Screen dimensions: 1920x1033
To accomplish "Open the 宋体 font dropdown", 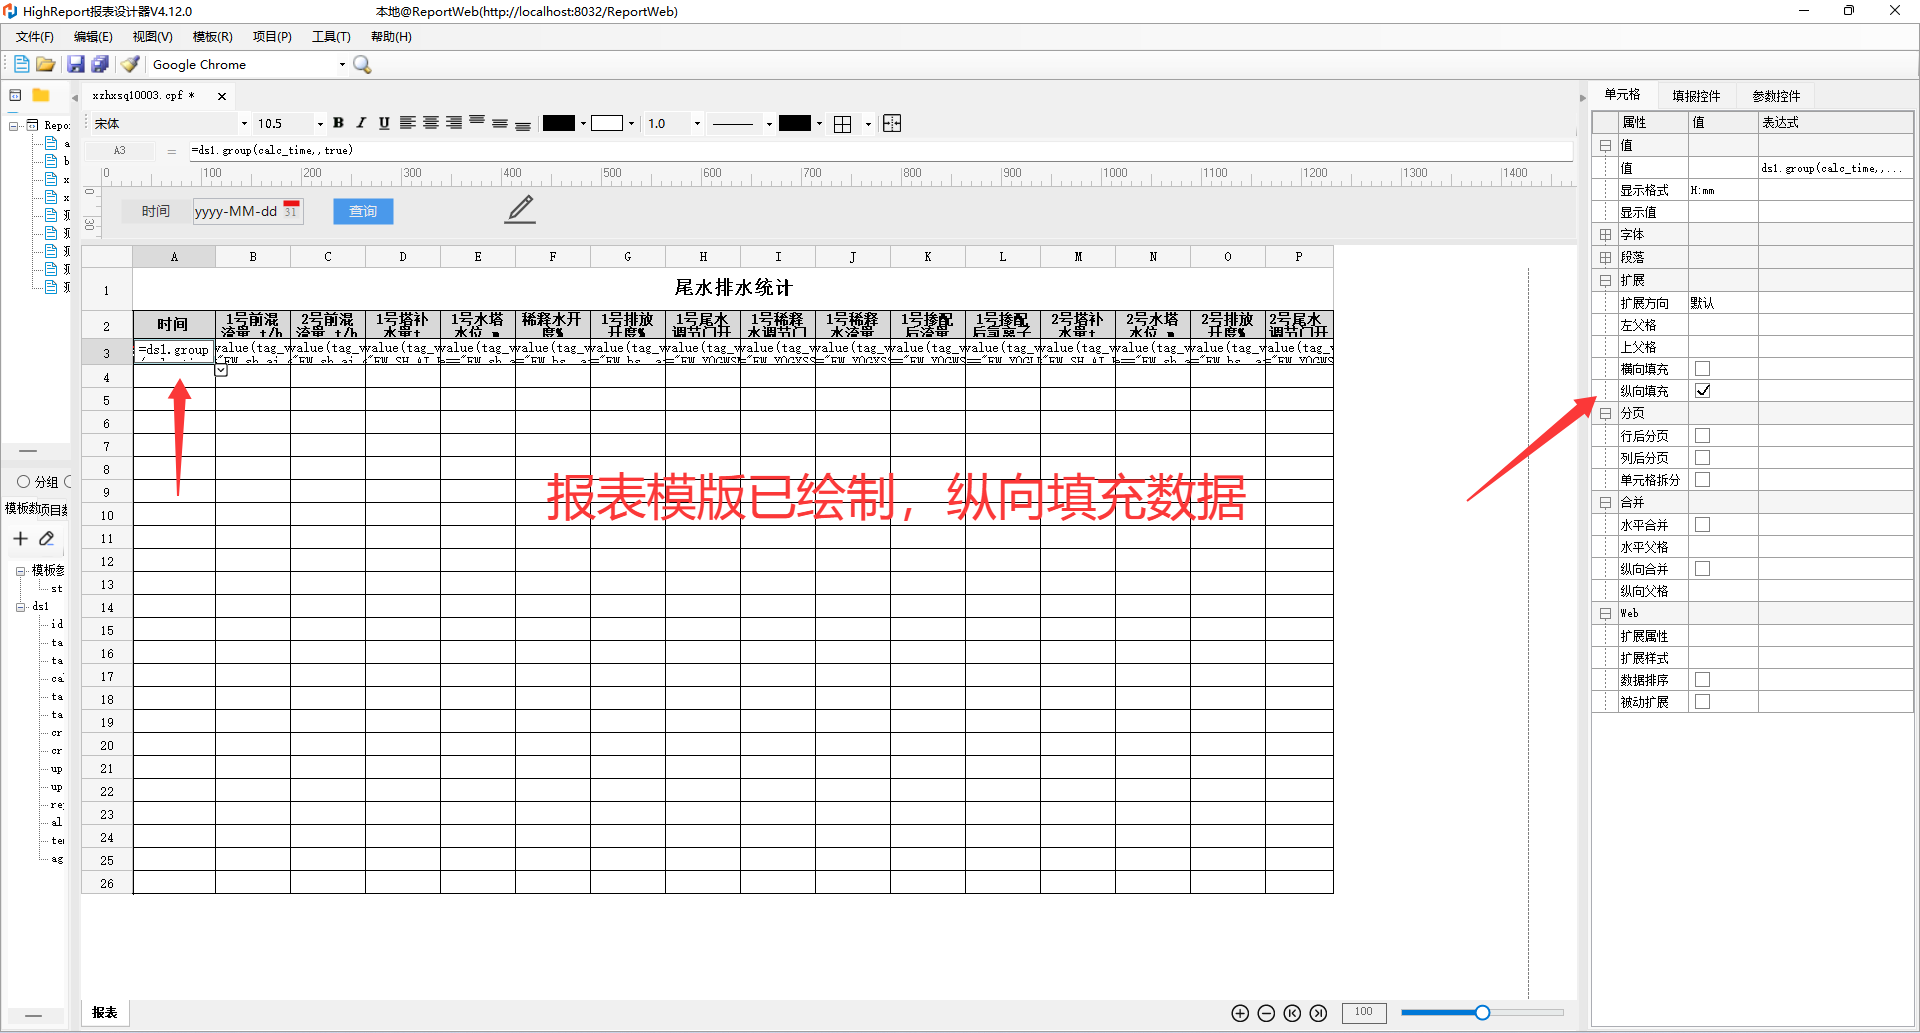I will 244,123.
